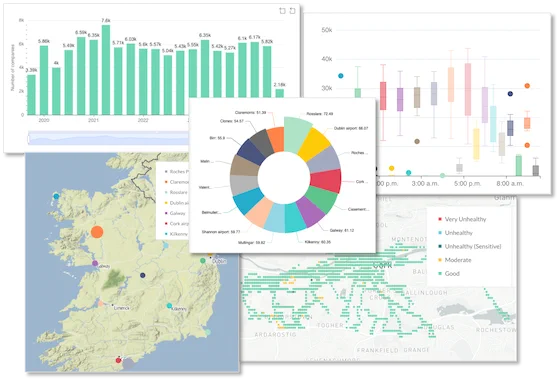
Task: Select the purple box next to the red box
Action: pos(400,99)
